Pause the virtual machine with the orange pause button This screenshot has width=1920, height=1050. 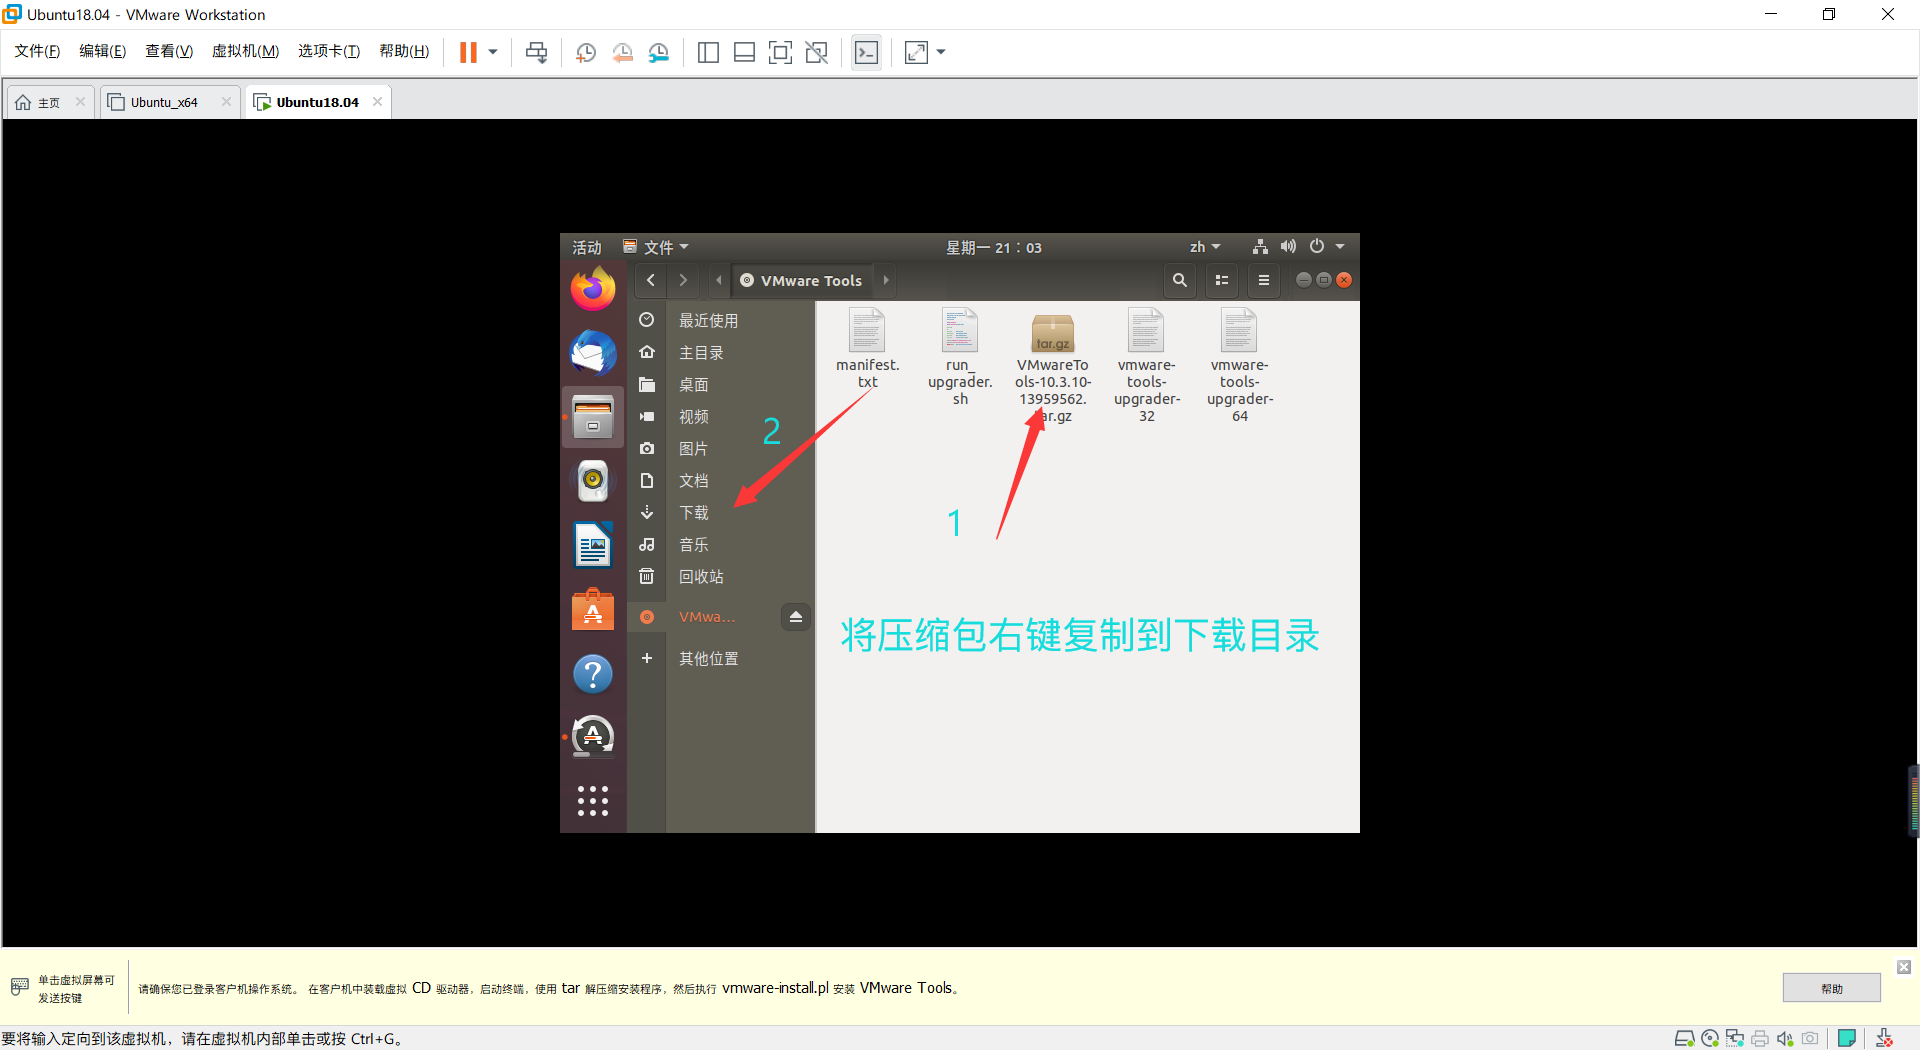pyautogui.click(x=468, y=52)
